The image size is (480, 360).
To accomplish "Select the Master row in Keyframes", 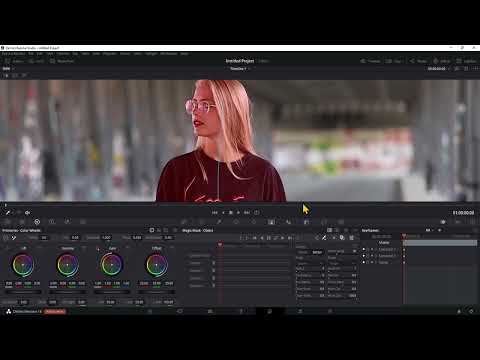I will [384, 243].
